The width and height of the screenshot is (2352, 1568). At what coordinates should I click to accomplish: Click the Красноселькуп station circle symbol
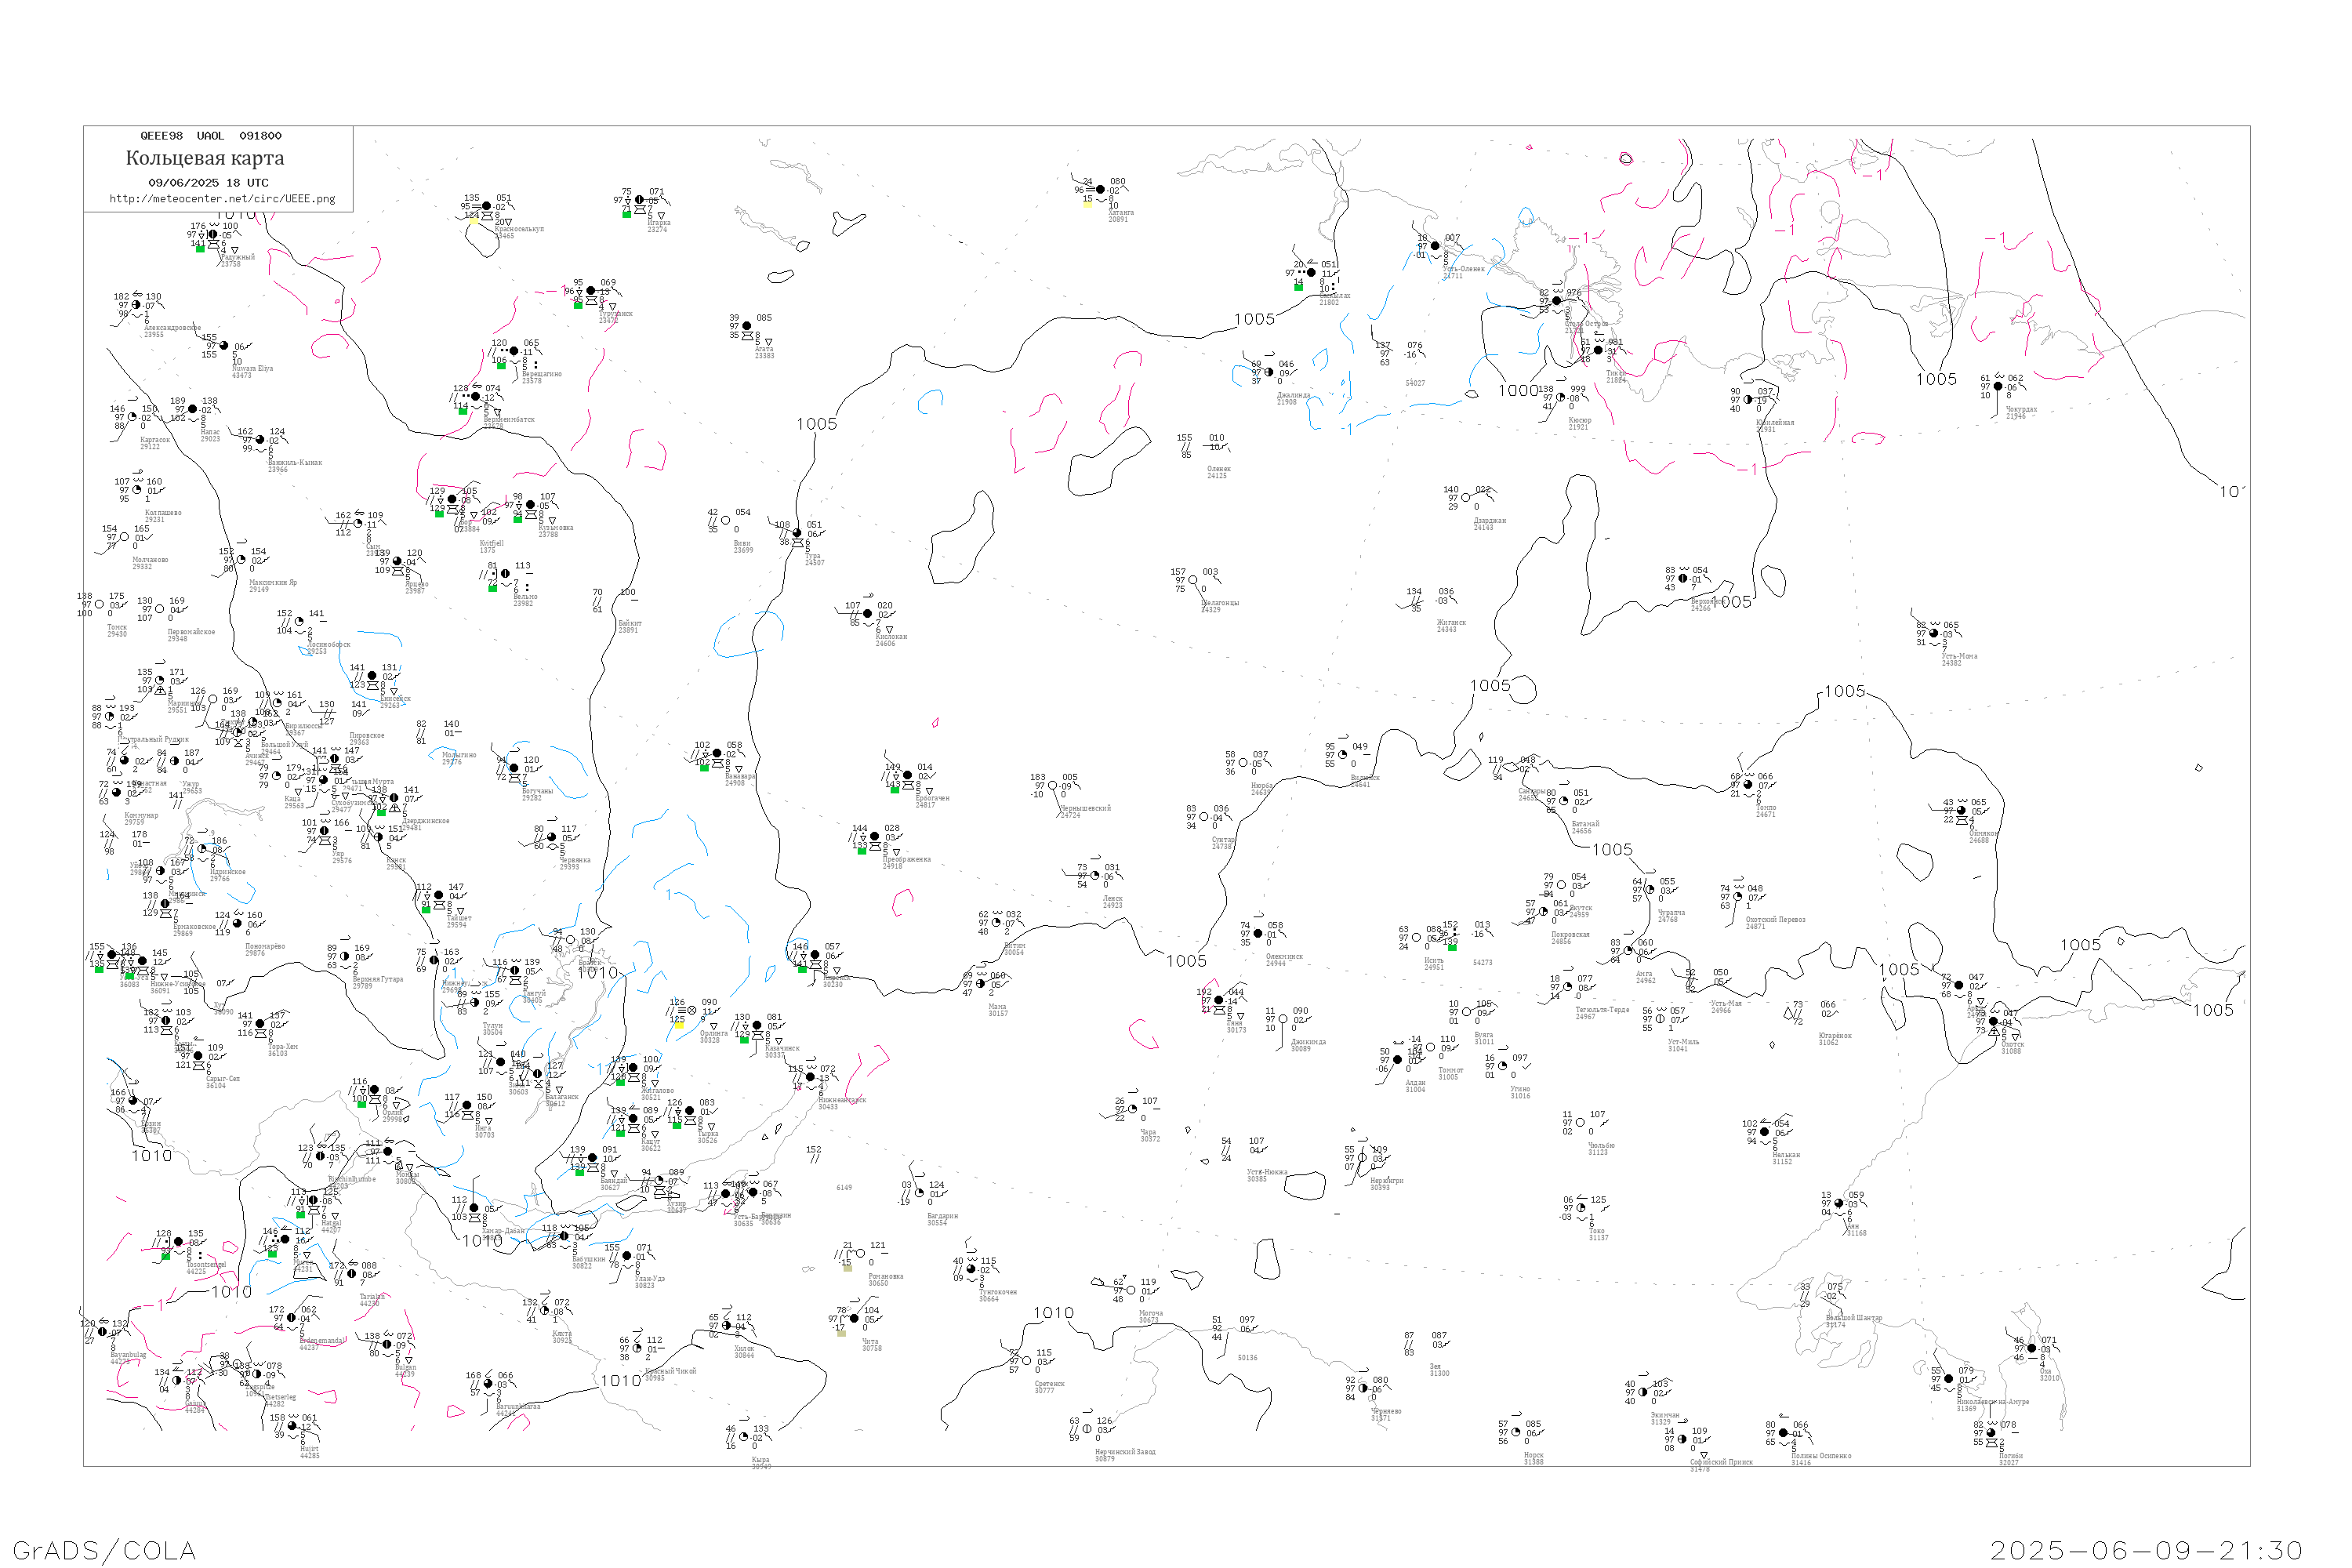point(487,207)
